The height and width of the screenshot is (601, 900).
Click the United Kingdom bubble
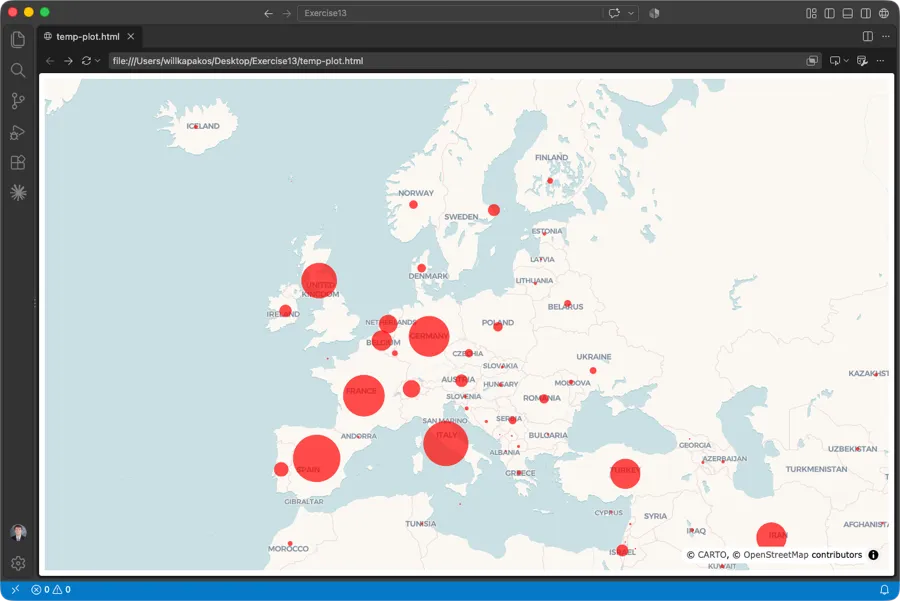pyautogui.click(x=319, y=281)
